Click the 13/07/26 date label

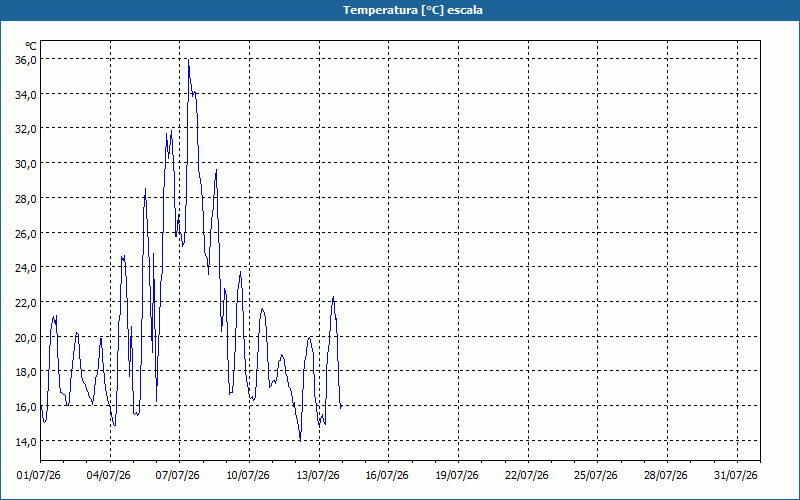click(x=317, y=476)
